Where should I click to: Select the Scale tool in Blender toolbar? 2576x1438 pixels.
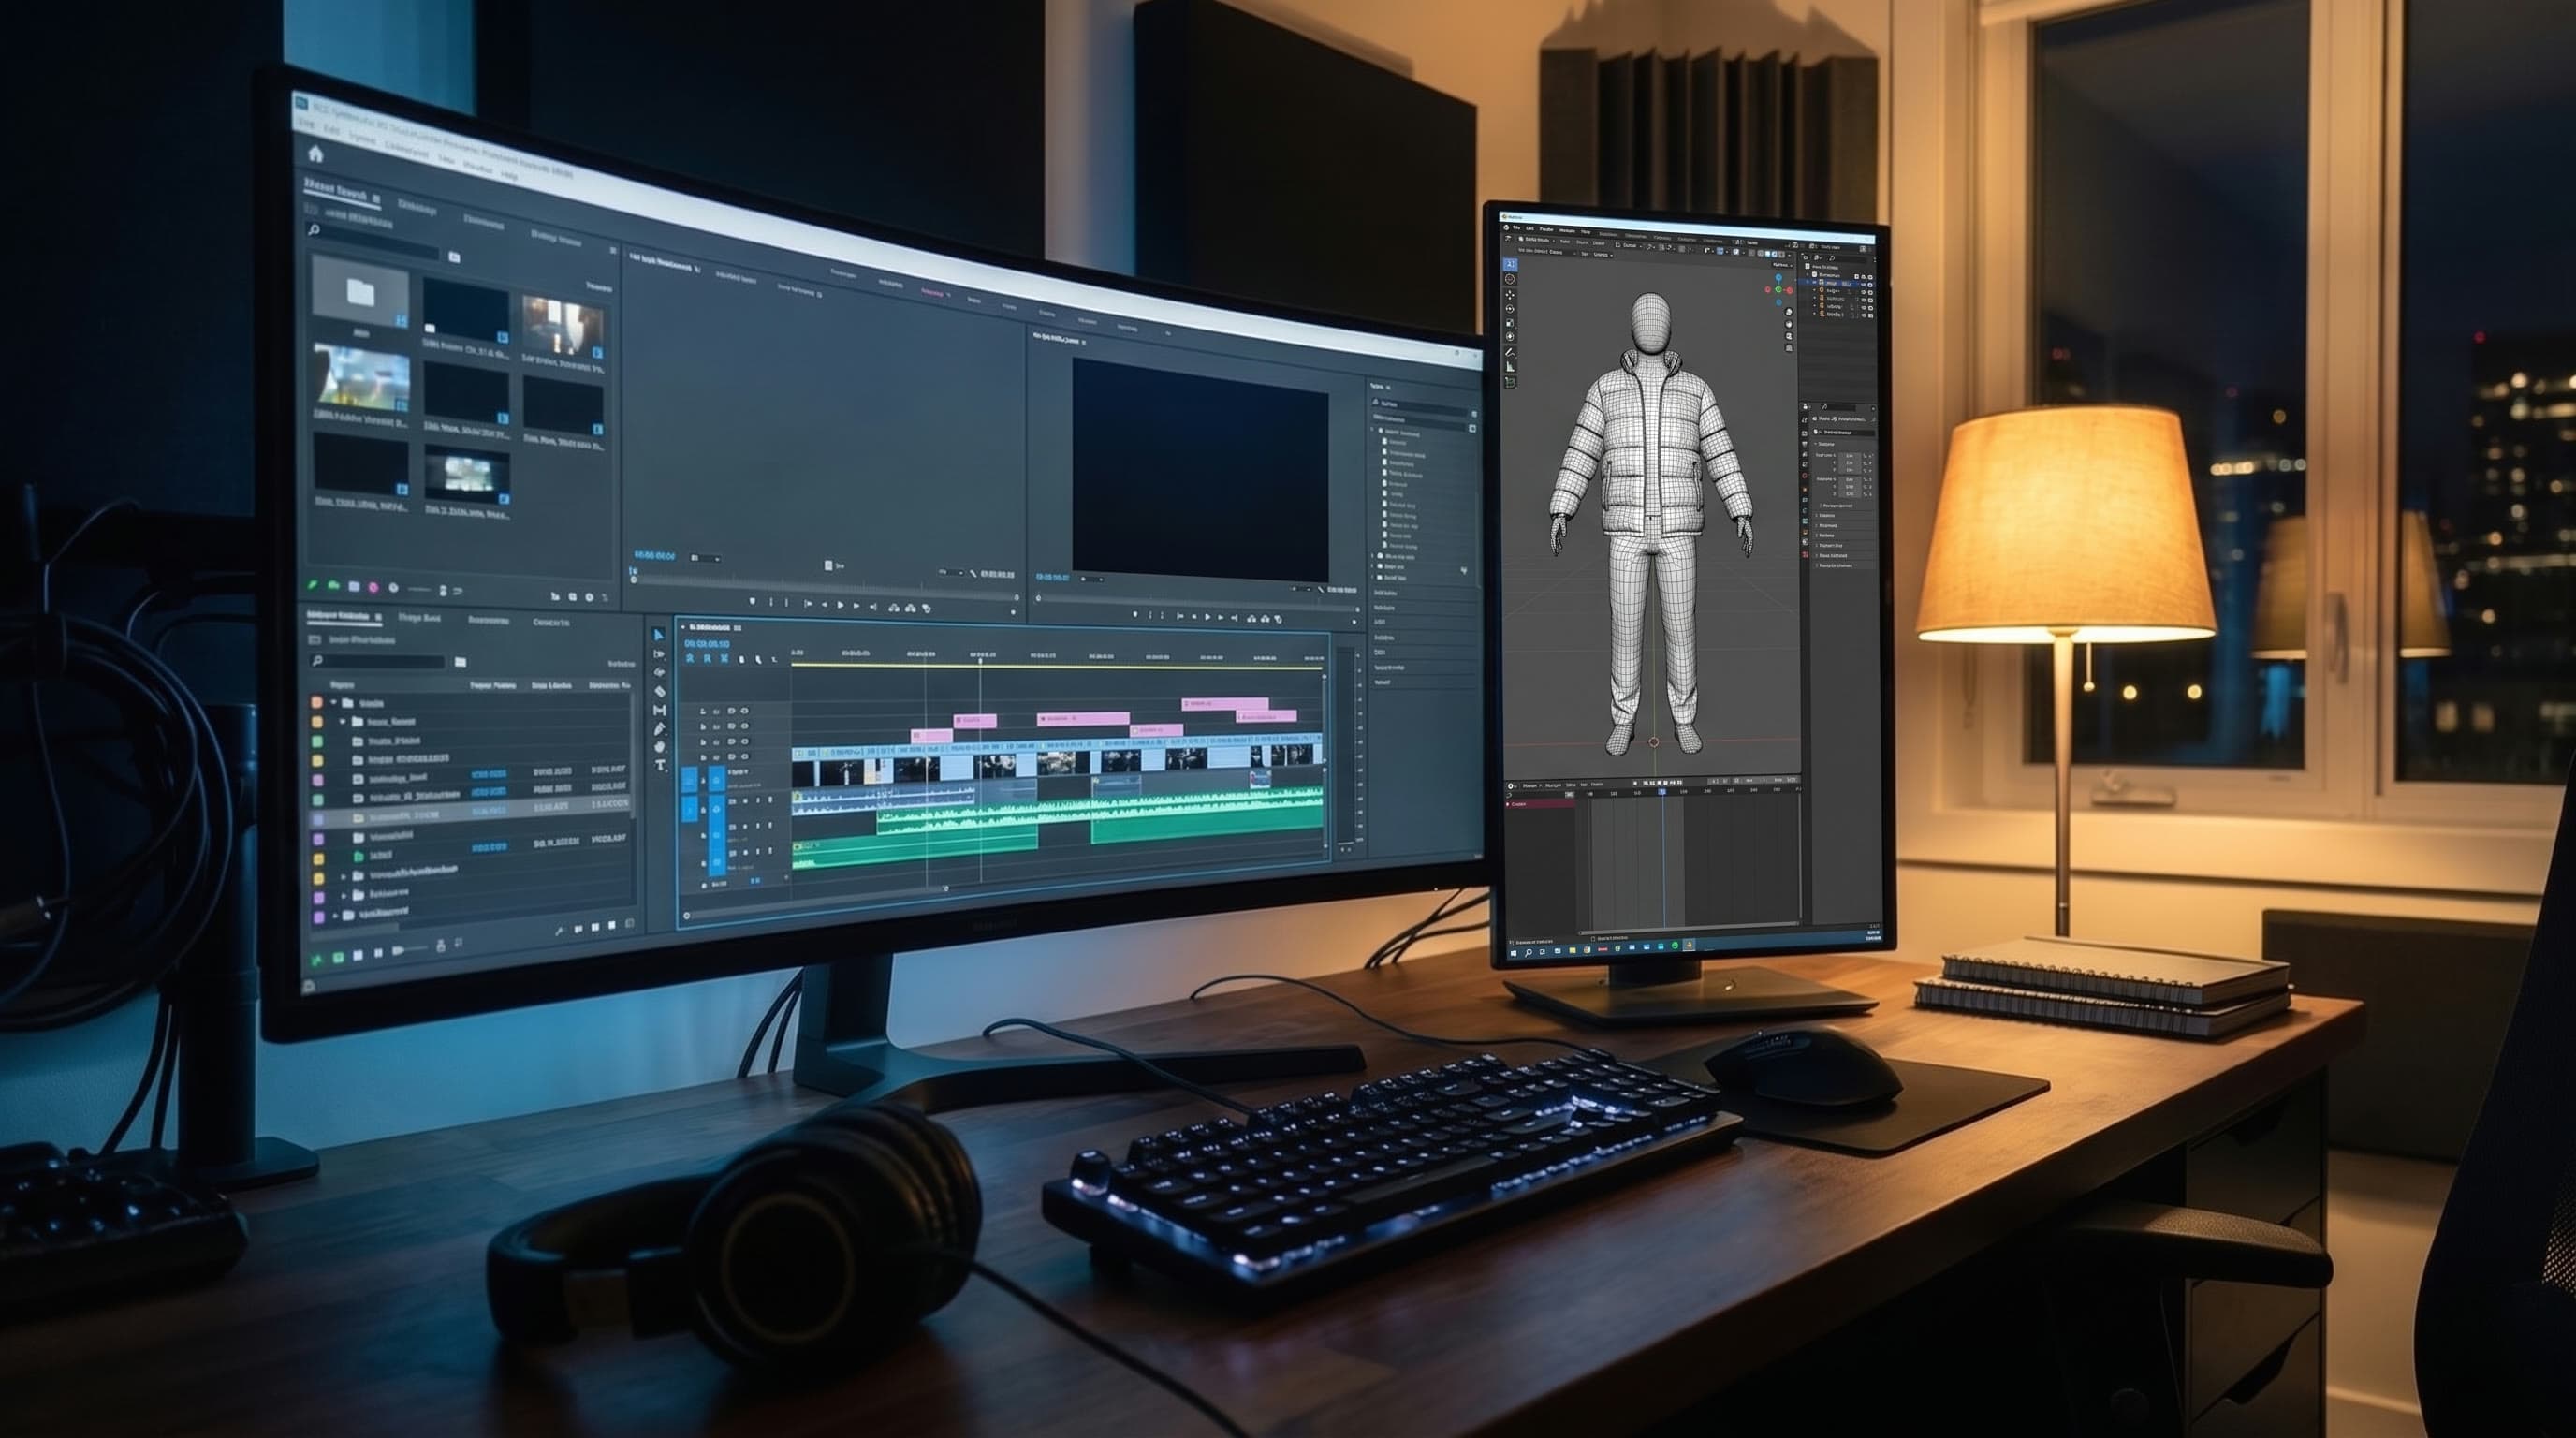click(x=1510, y=324)
